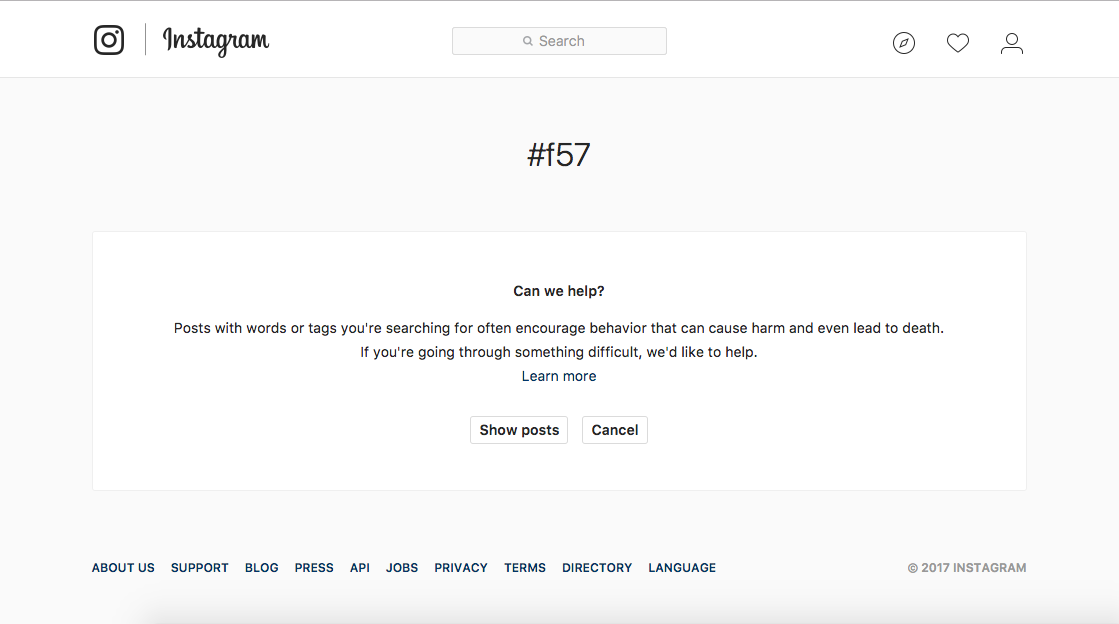Open the Learn more link

[x=559, y=376]
